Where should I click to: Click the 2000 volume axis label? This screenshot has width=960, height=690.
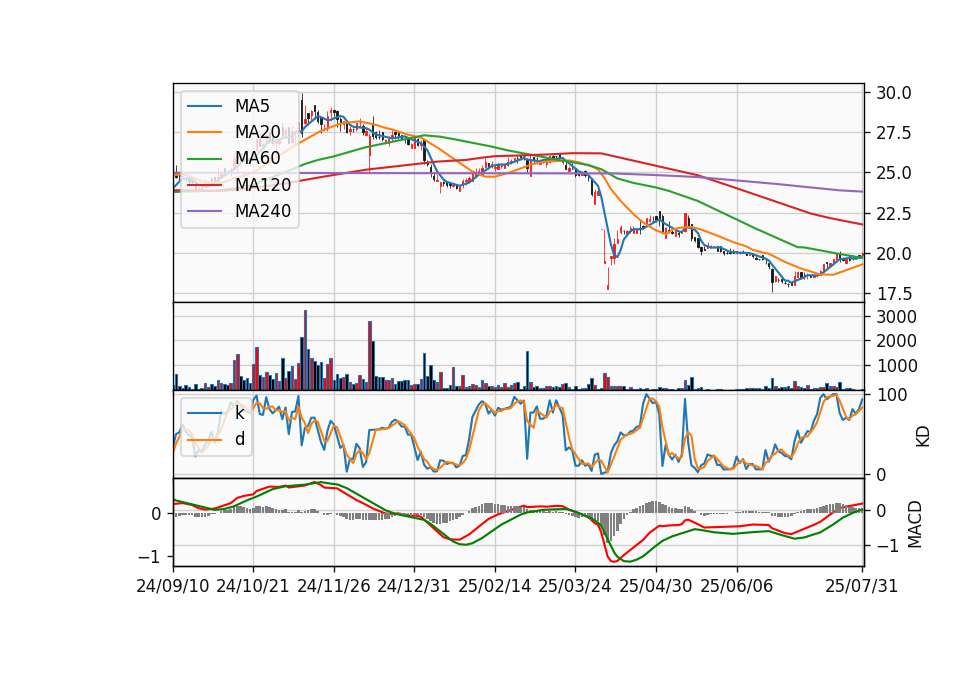pos(896,341)
